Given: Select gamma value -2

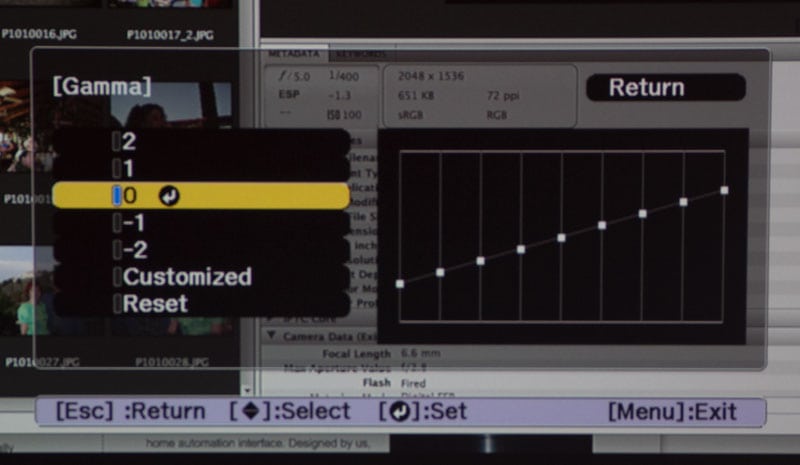Looking at the screenshot, I should [201, 250].
